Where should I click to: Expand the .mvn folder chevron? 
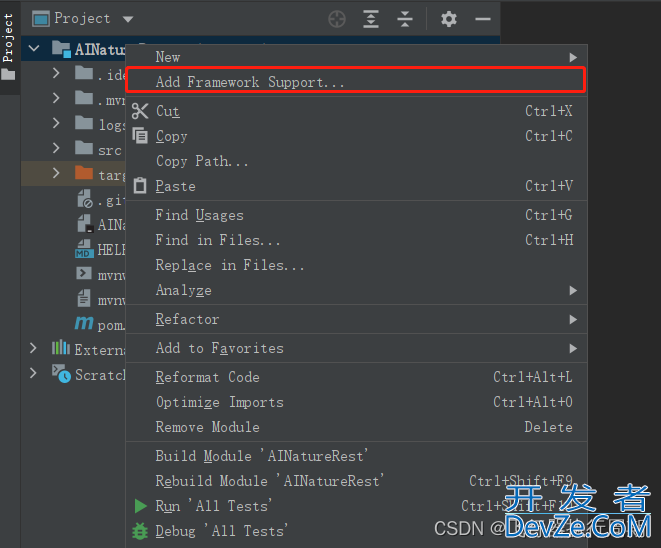pos(56,98)
